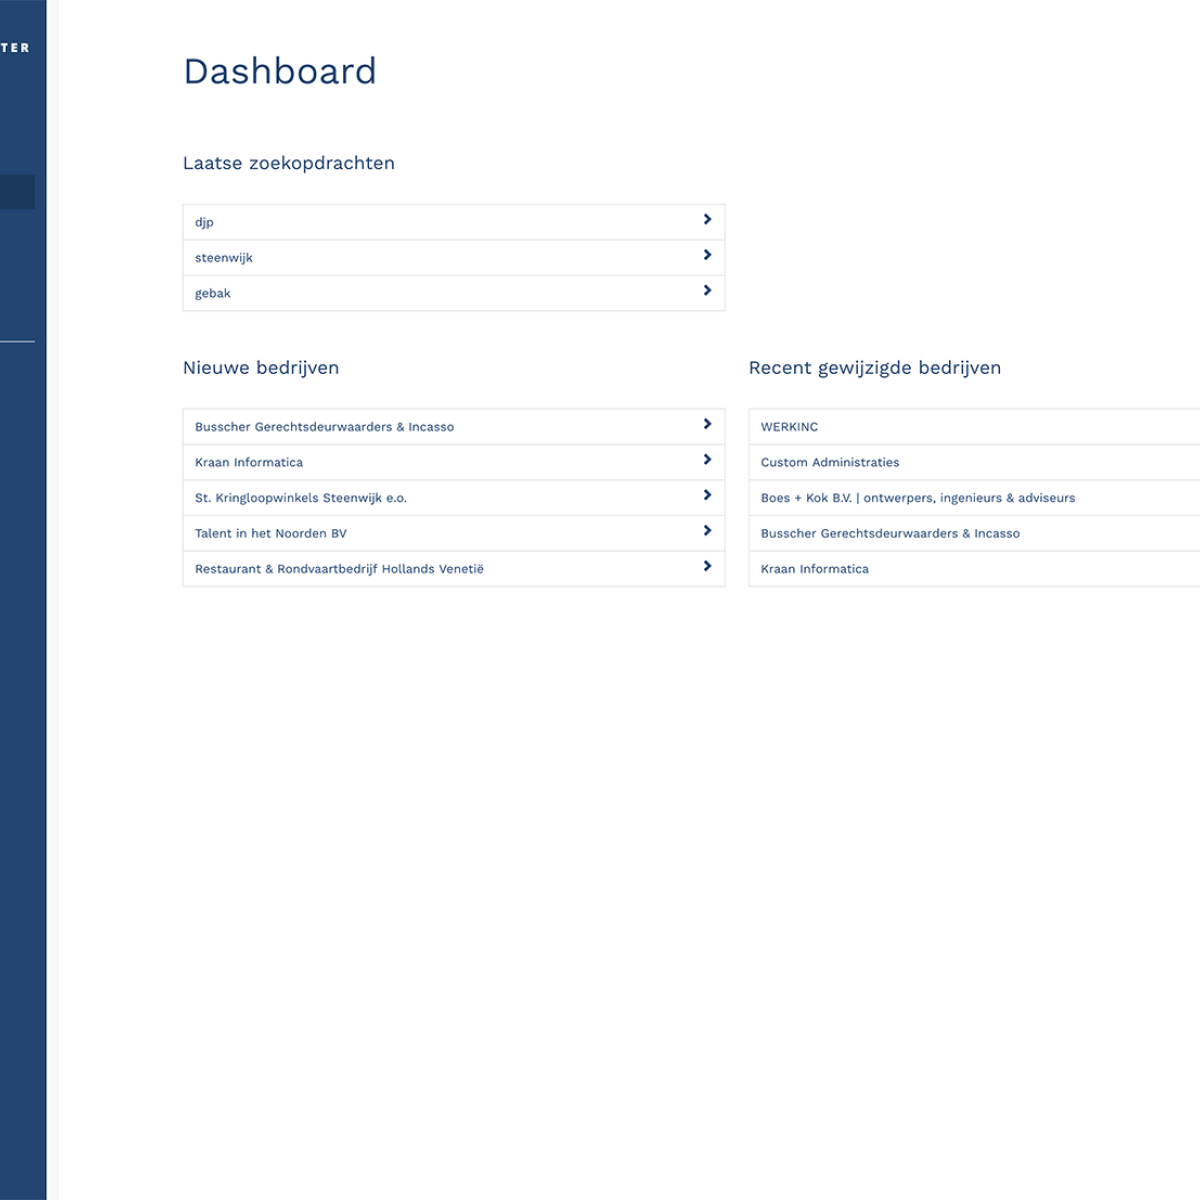1200x1200 pixels.
Task: Open Kraan Informatica under Nieuwe bedrijven
Action: (x=249, y=462)
